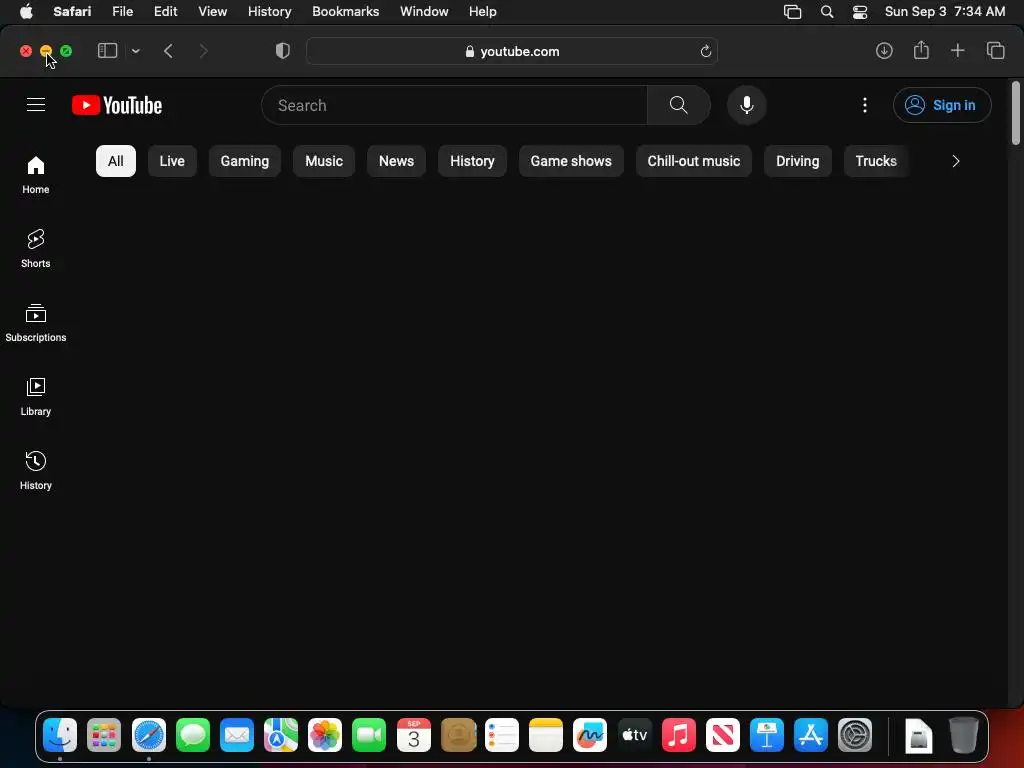The height and width of the screenshot is (768, 1024).
Task: Open a new Safari tab
Action: tap(957, 50)
